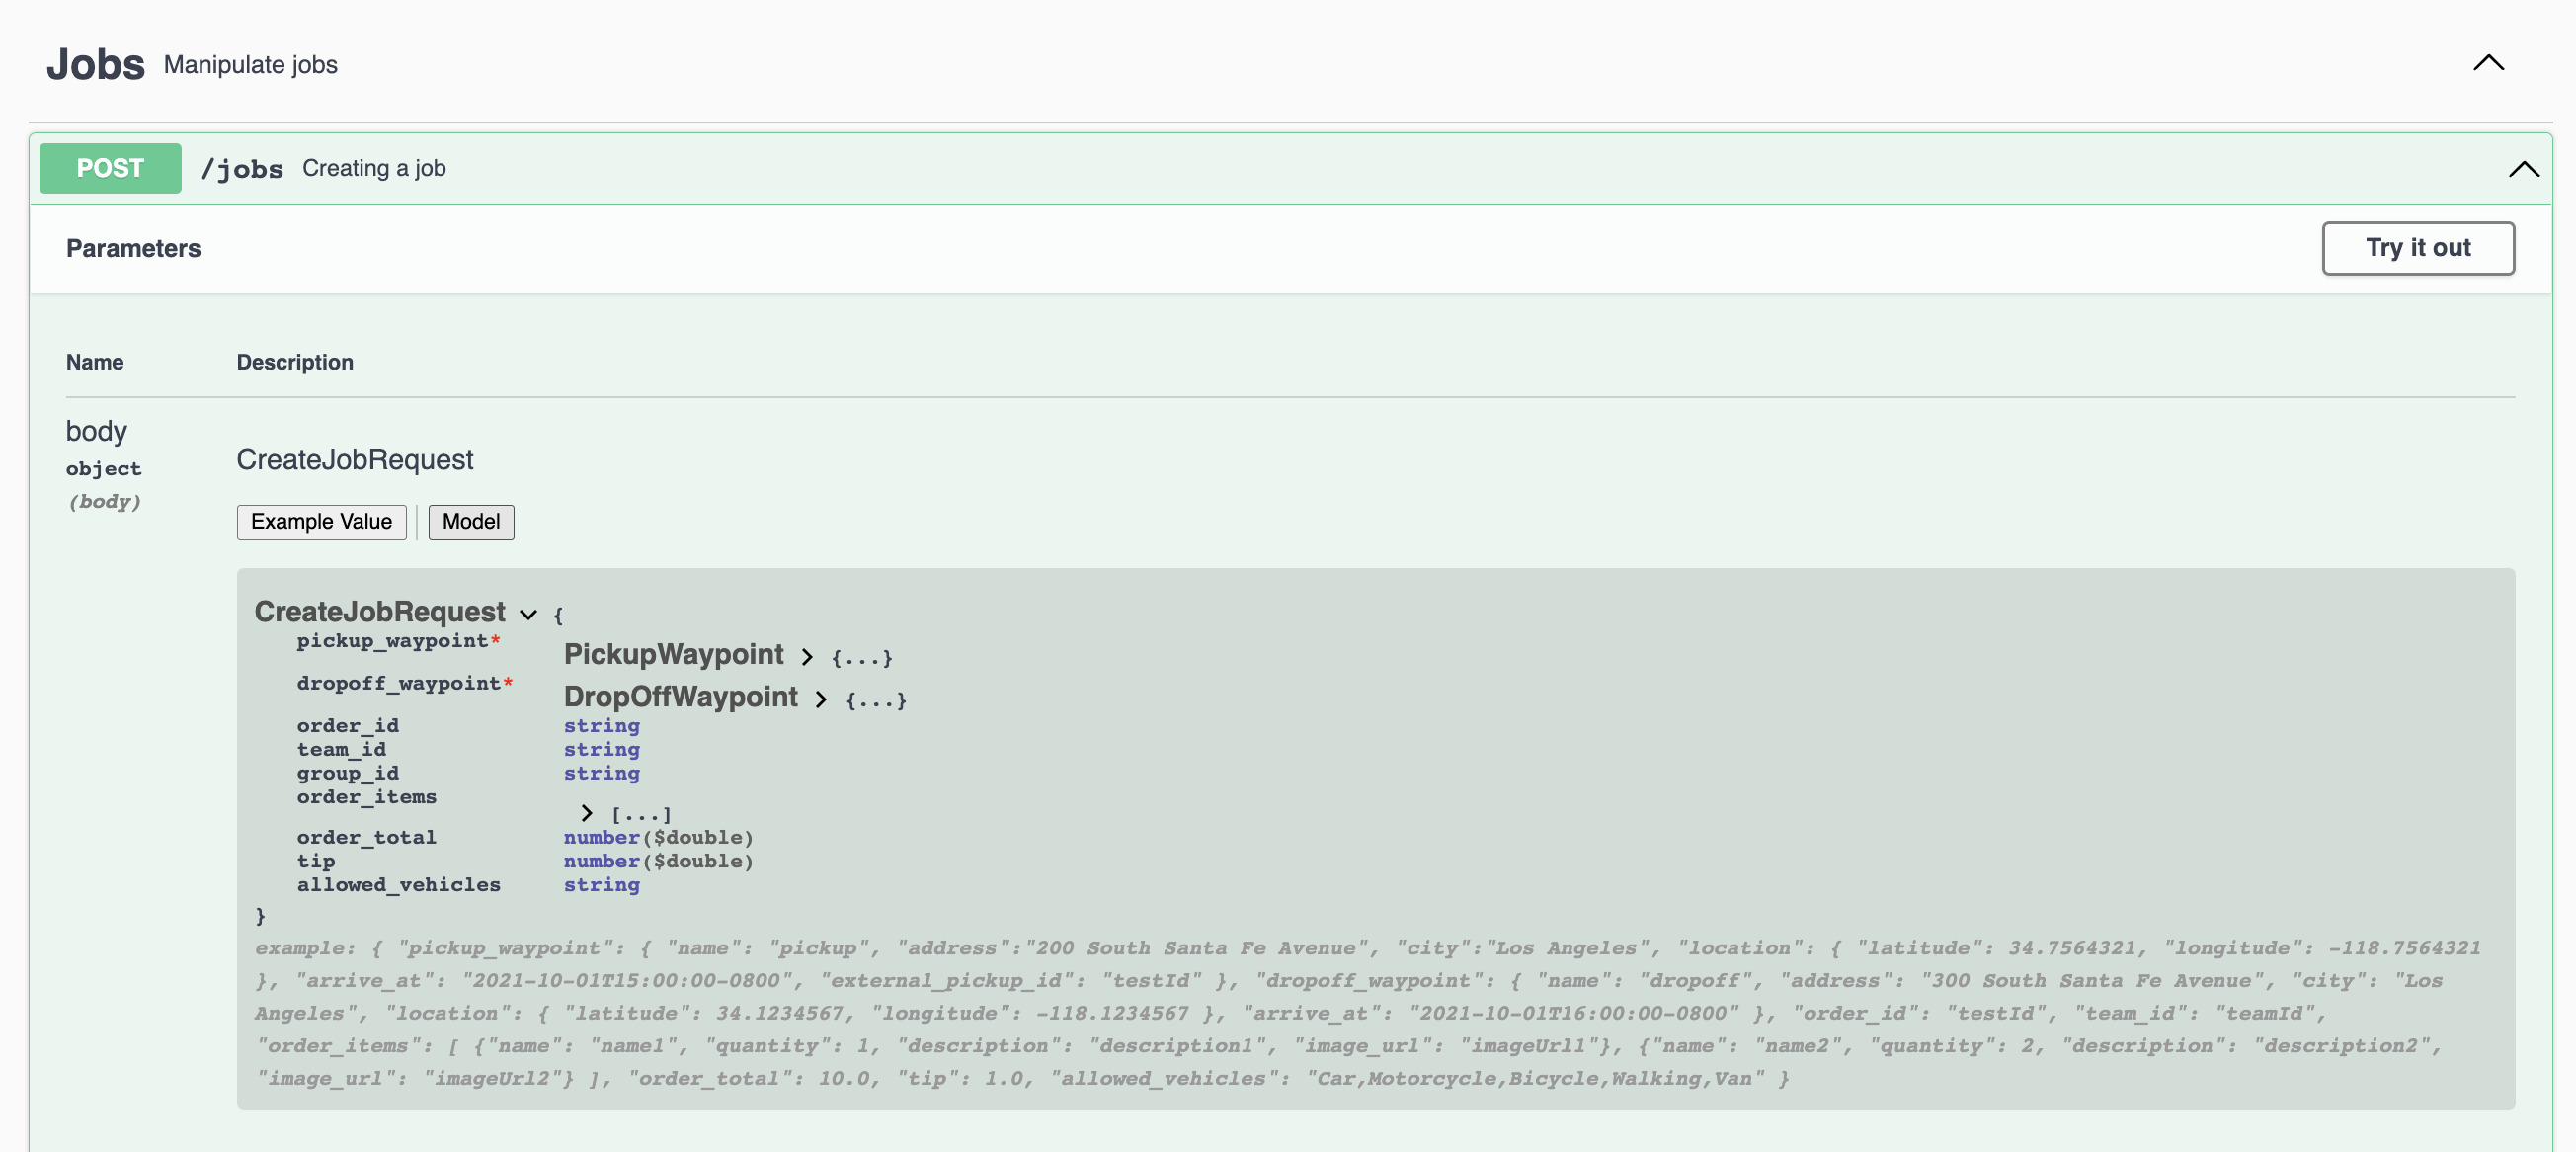Click the green POST method badge

click(110, 169)
